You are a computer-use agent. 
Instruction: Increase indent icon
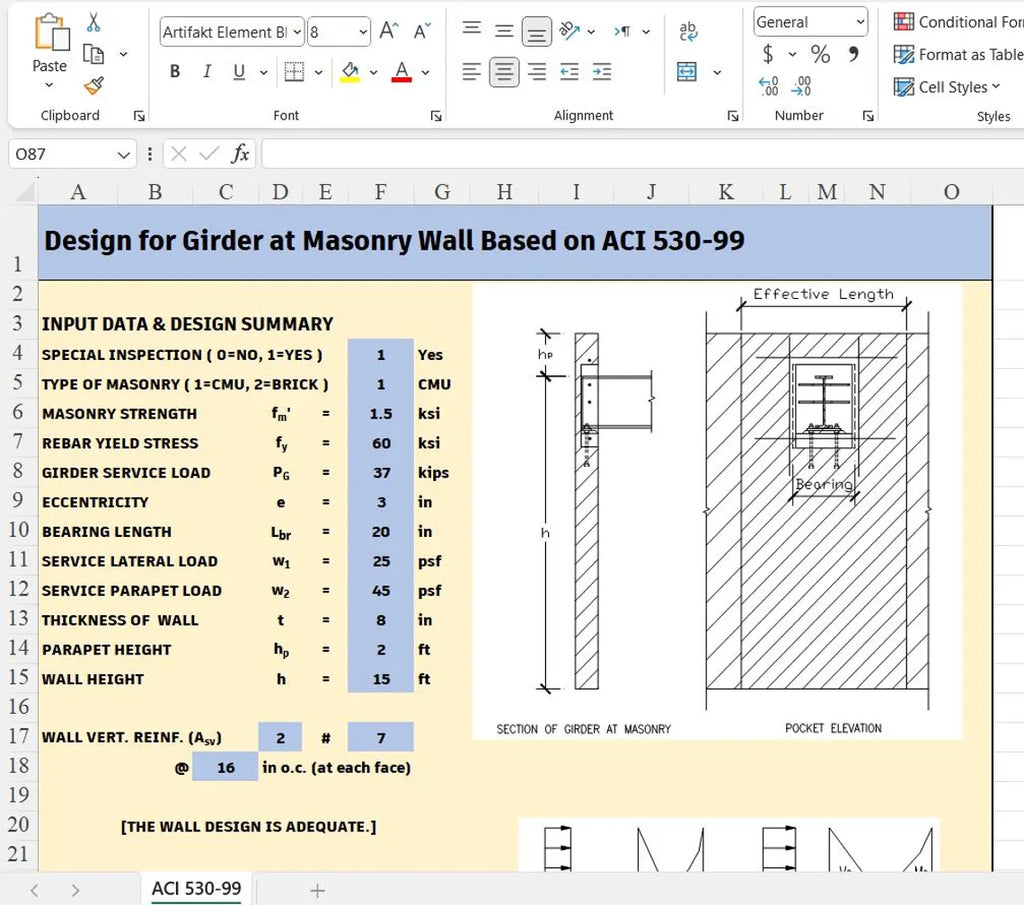click(x=602, y=71)
